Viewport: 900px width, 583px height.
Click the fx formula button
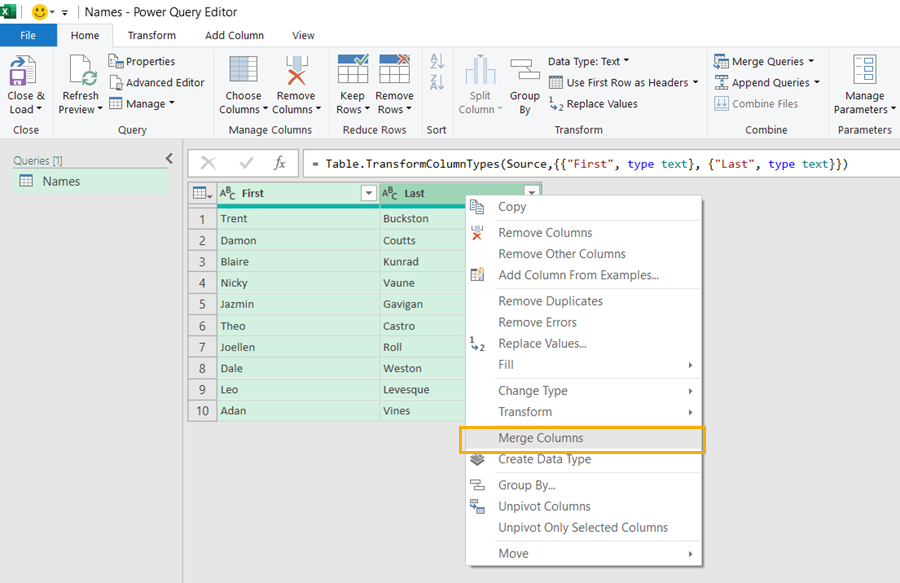click(x=280, y=164)
